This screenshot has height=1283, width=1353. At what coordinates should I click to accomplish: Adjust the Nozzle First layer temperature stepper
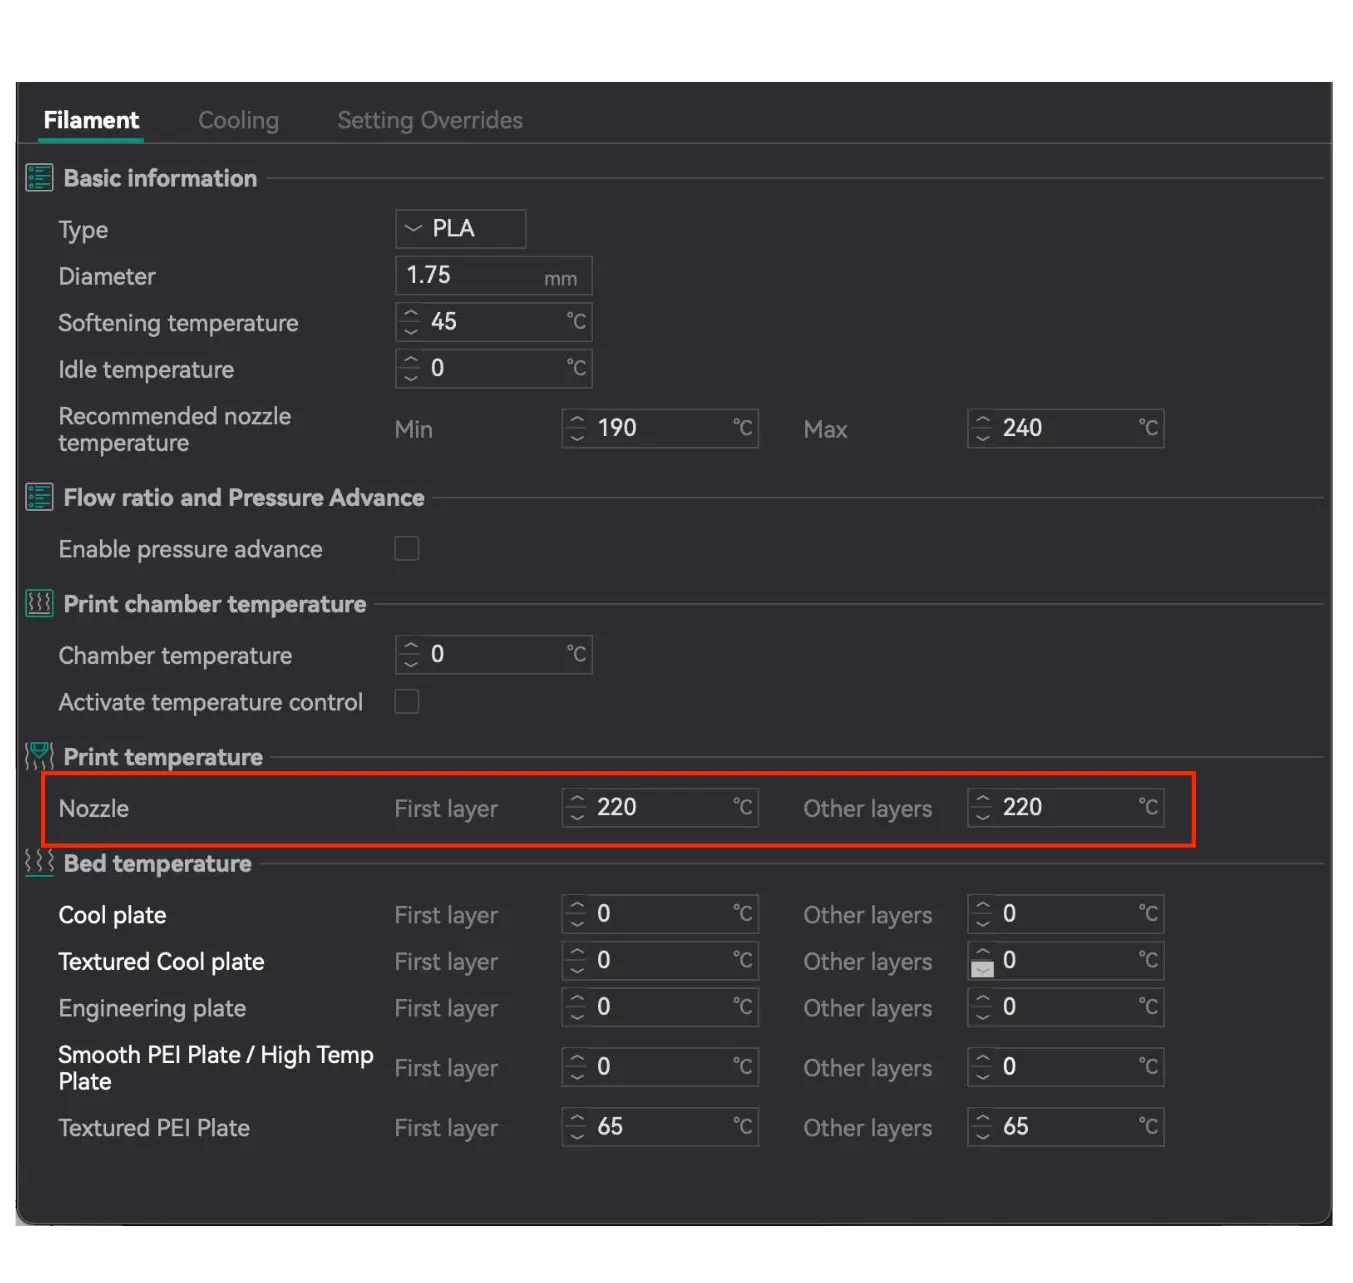[576, 808]
